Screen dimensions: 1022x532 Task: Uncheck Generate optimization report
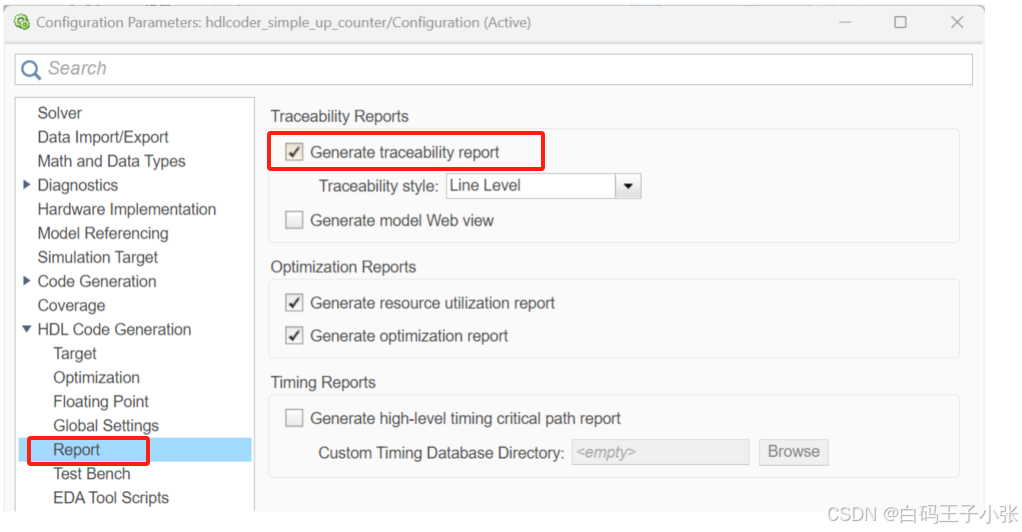(x=294, y=336)
